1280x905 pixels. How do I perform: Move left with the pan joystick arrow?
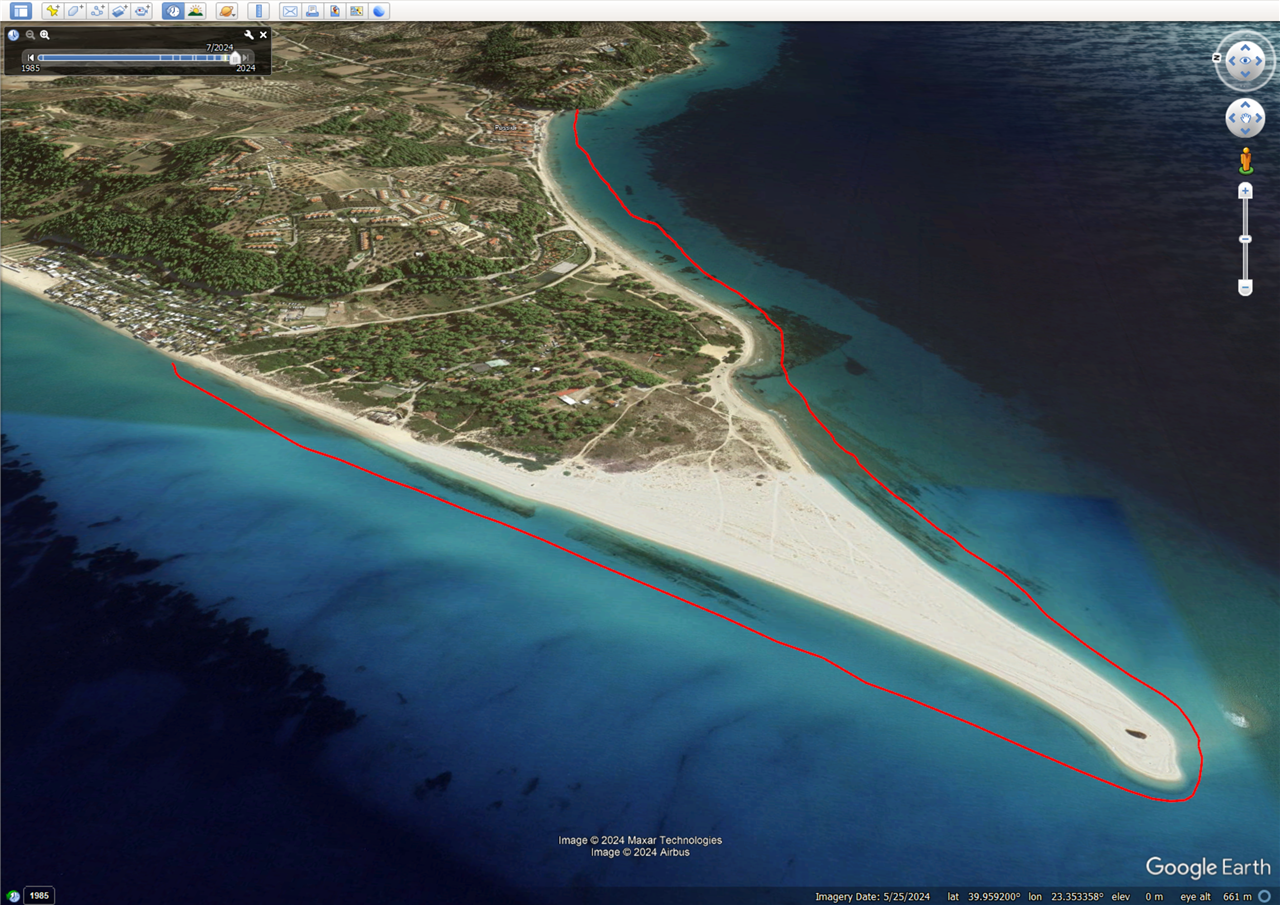[x=1231, y=118]
